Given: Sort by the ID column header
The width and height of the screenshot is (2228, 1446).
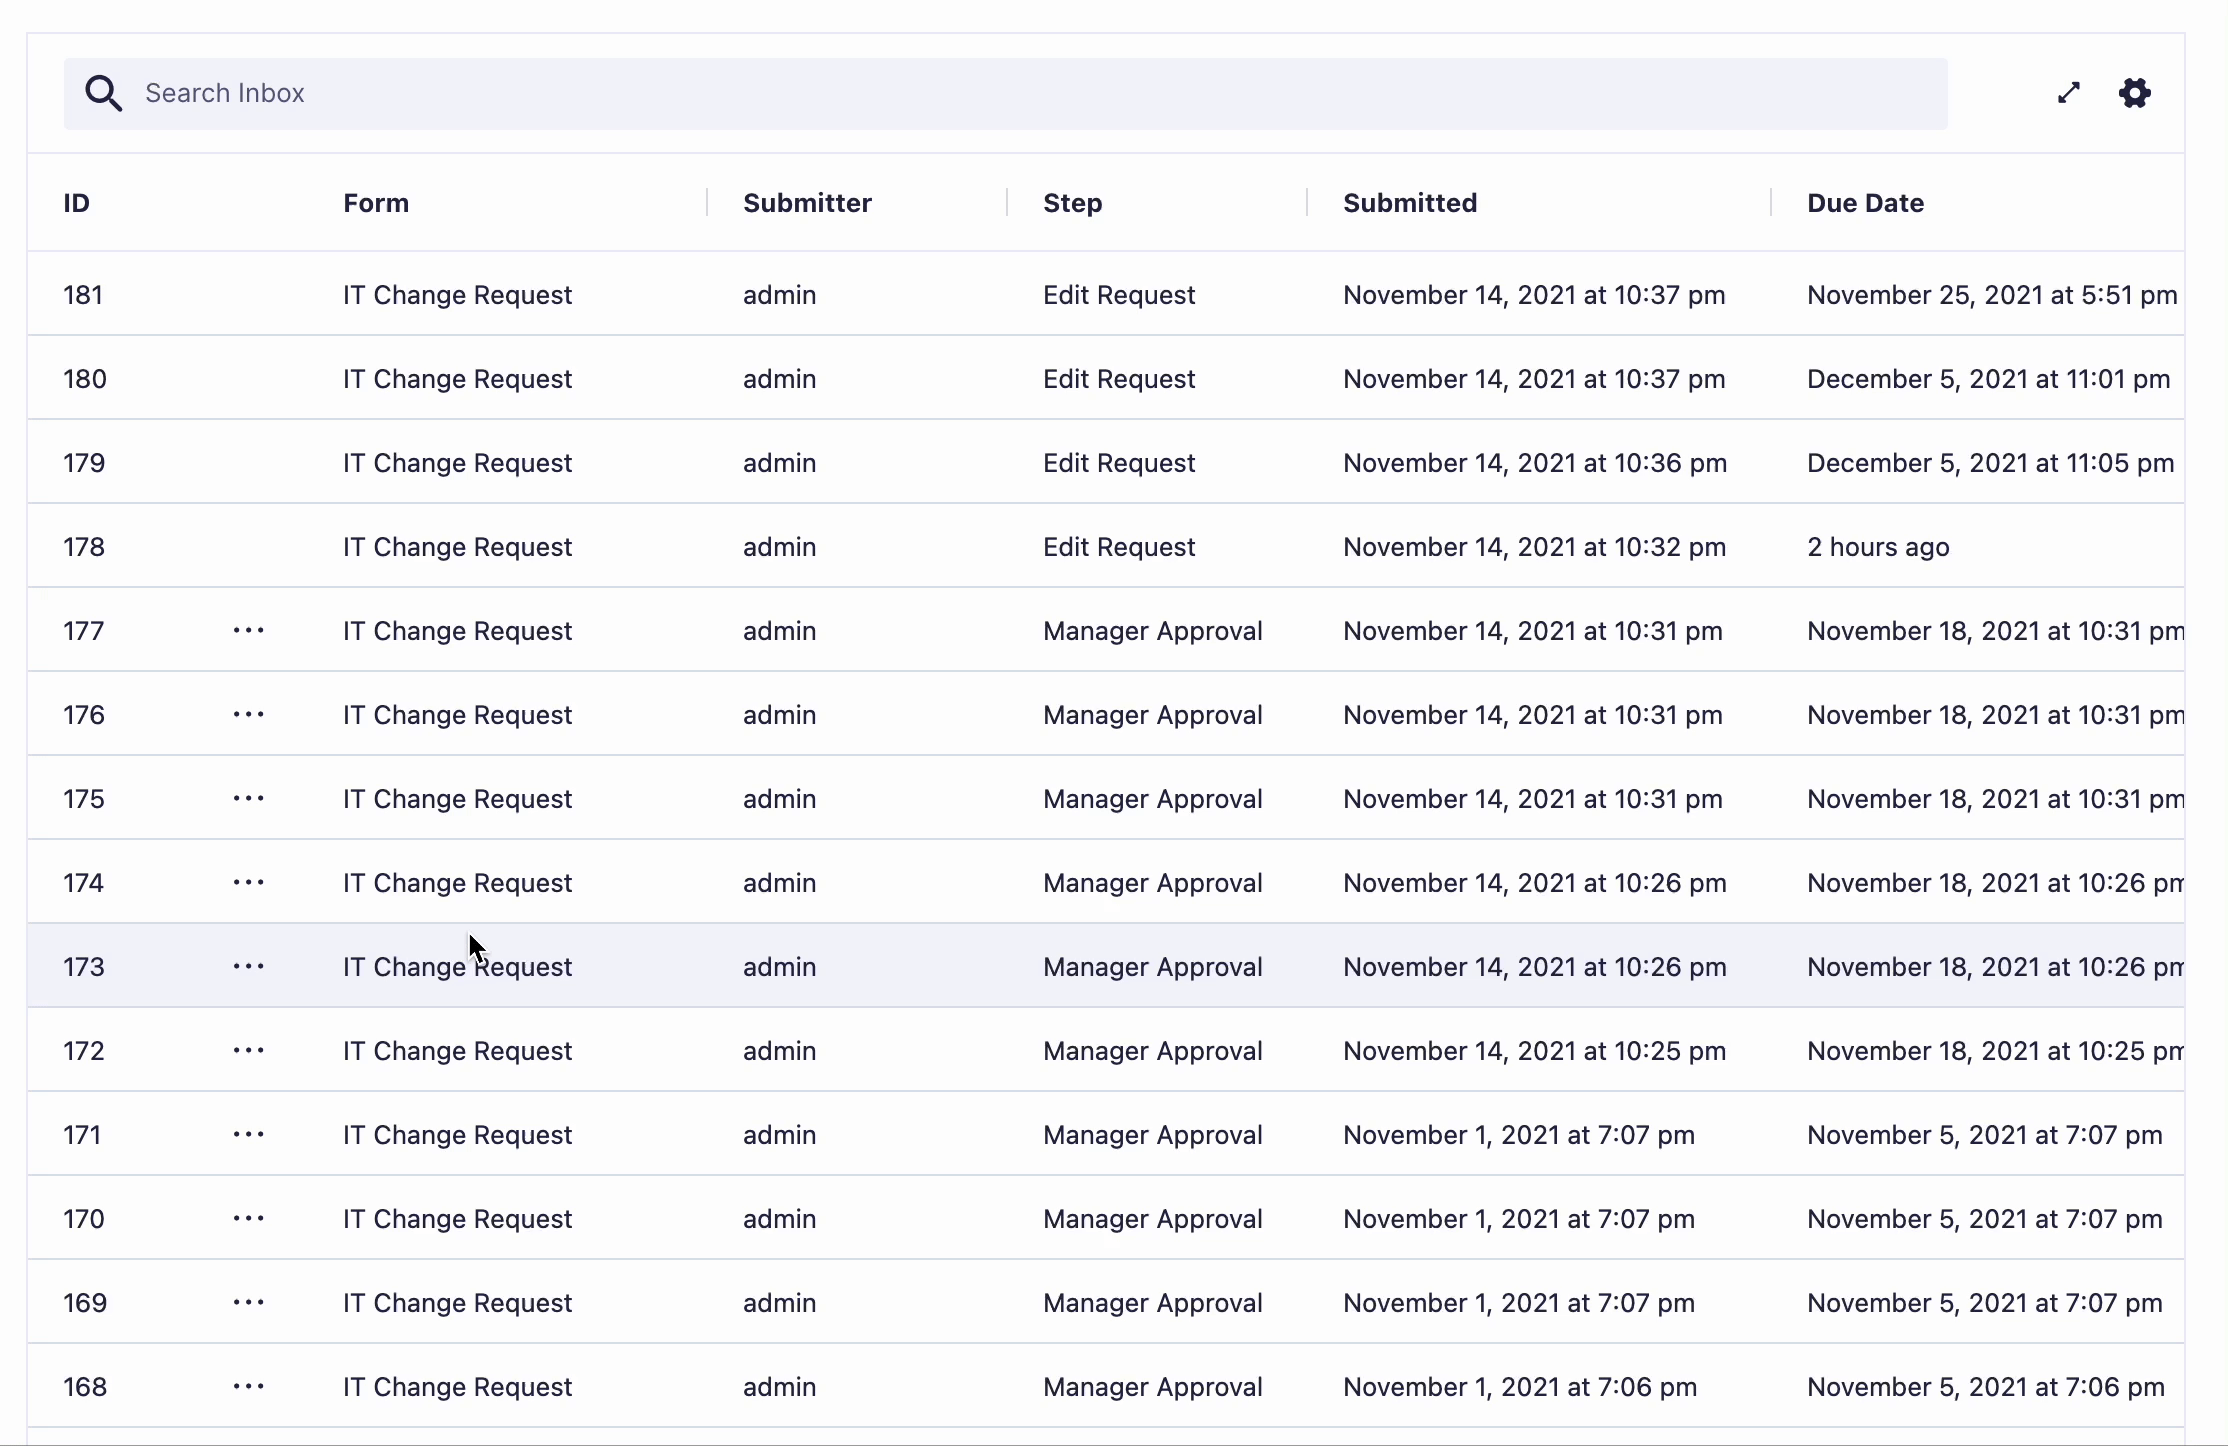Looking at the screenshot, I should coord(77,203).
